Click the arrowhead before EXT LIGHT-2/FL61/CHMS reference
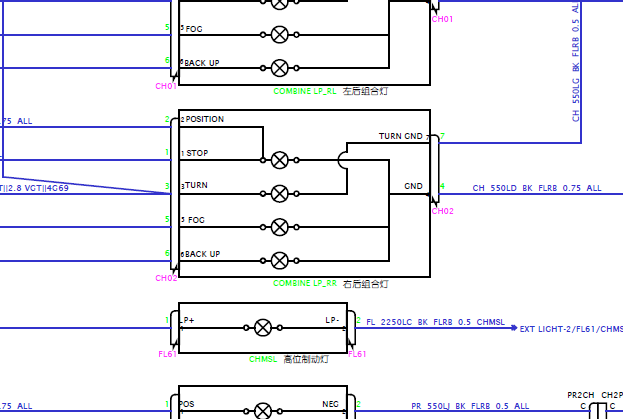623x419 pixels. tap(514, 328)
